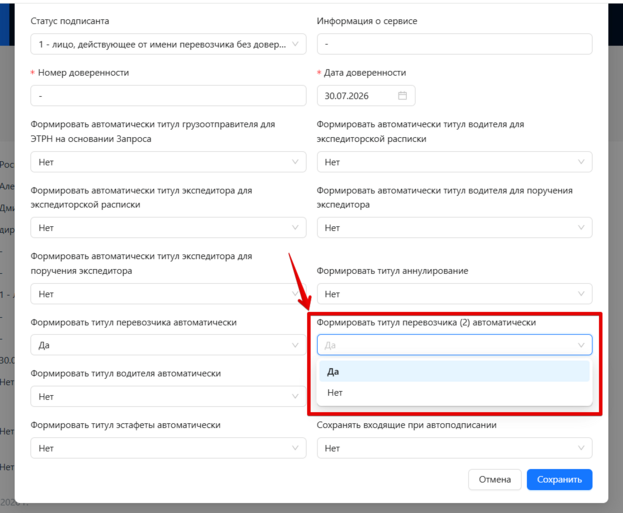623x513 pixels.
Task: Expand Формировать титул водителя автоматически select
Action: (x=168, y=397)
